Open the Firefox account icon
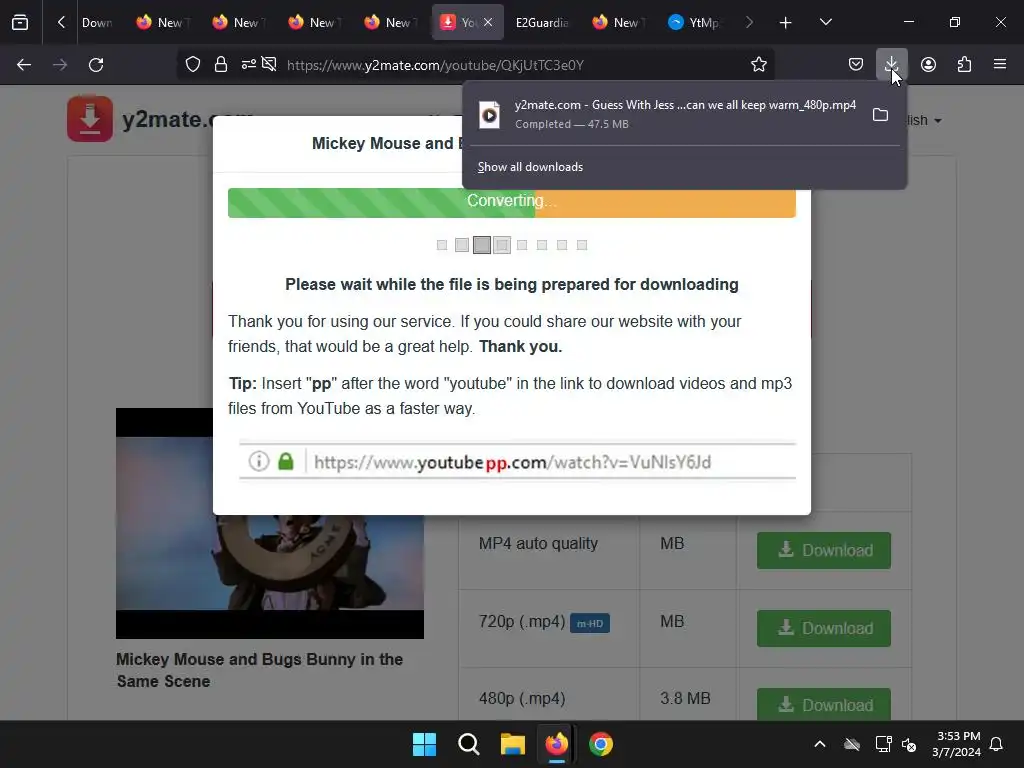Viewport: 1024px width, 768px height. (928, 64)
